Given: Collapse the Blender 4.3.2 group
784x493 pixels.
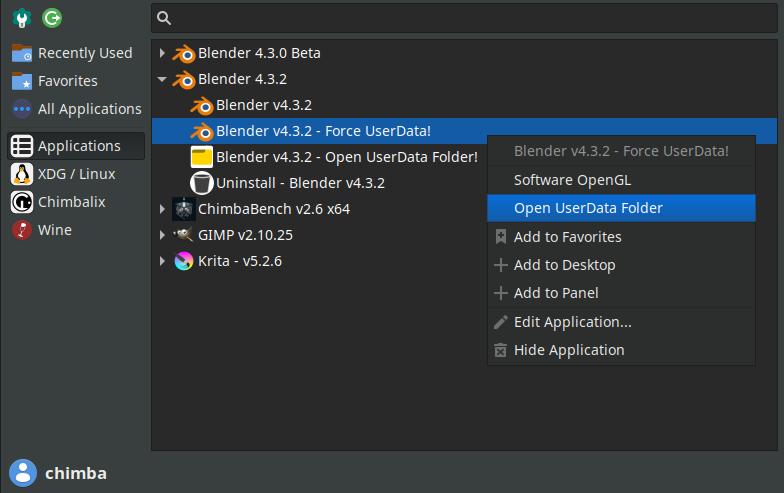Looking at the screenshot, I should click(163, 79).
